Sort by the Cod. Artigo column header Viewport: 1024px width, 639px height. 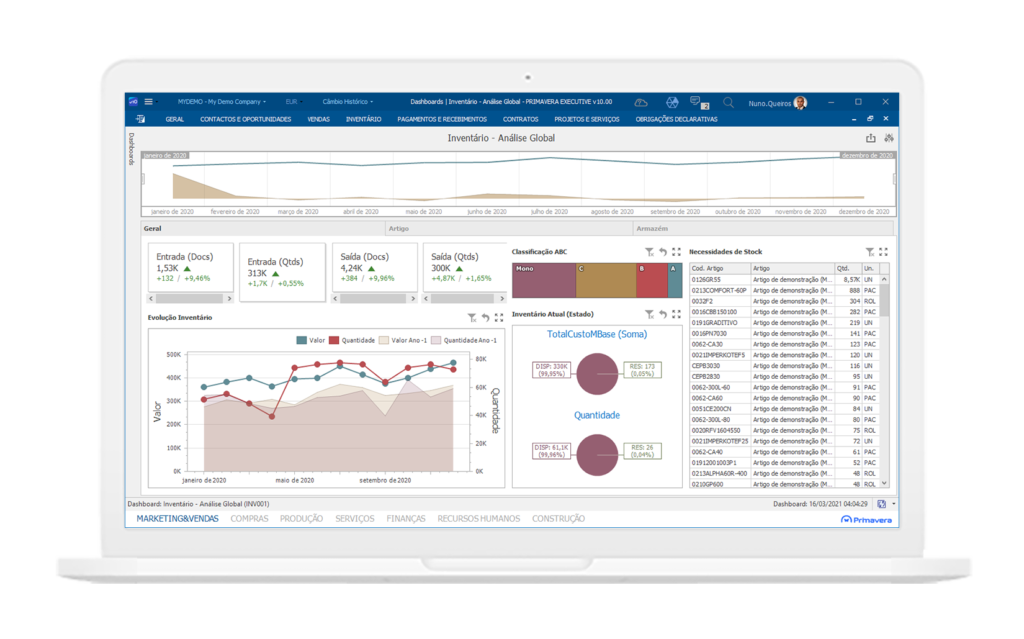pos(720,269)
